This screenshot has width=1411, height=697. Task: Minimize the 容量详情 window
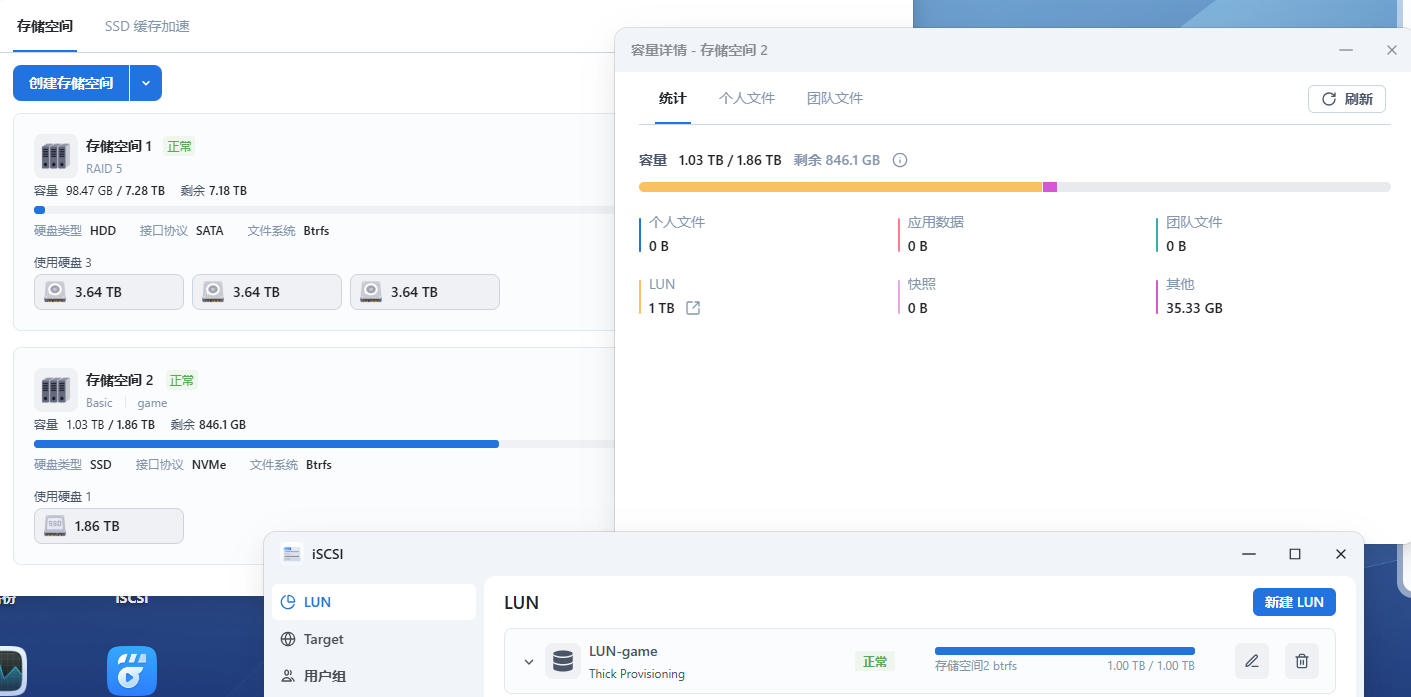click(x=1346, y=50)
